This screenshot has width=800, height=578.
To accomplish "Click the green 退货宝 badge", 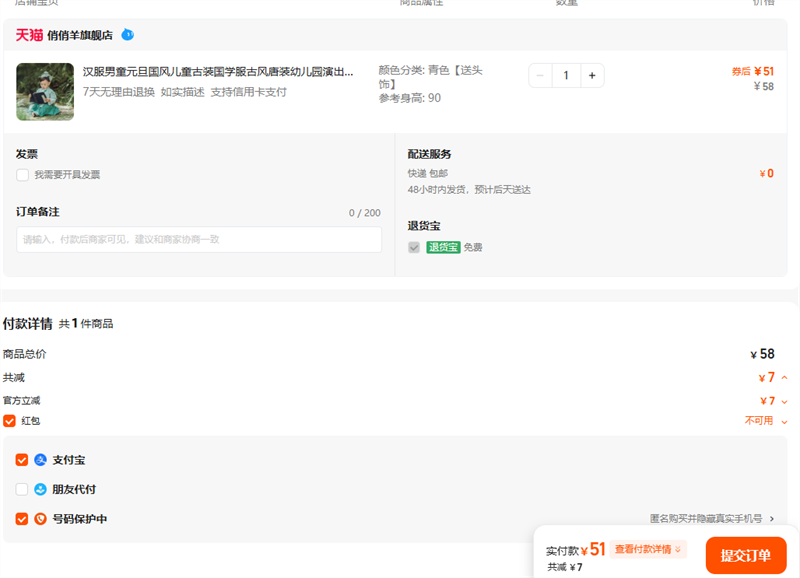I will pyautogui.click(x=443, y=247).
